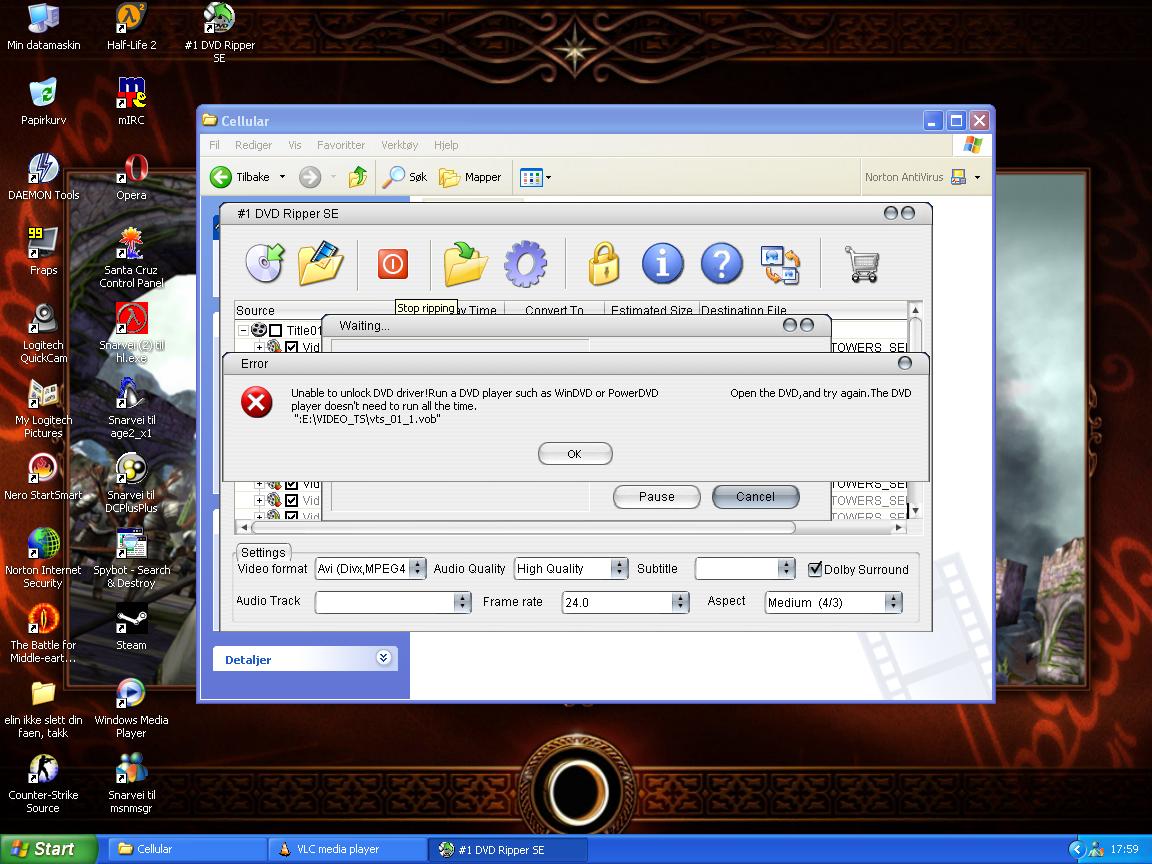Open the view mode dropdown in Cellular toolbar

536,177
